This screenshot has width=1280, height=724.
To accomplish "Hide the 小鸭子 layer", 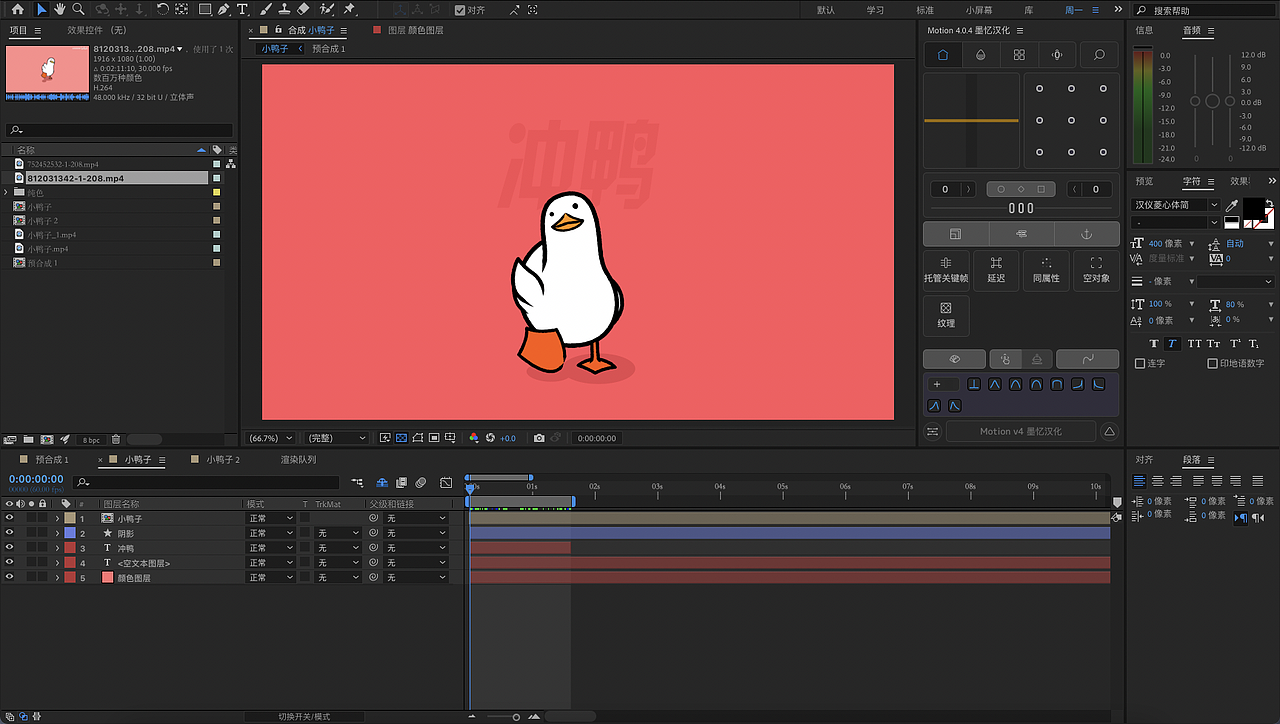I will (9, 519).
